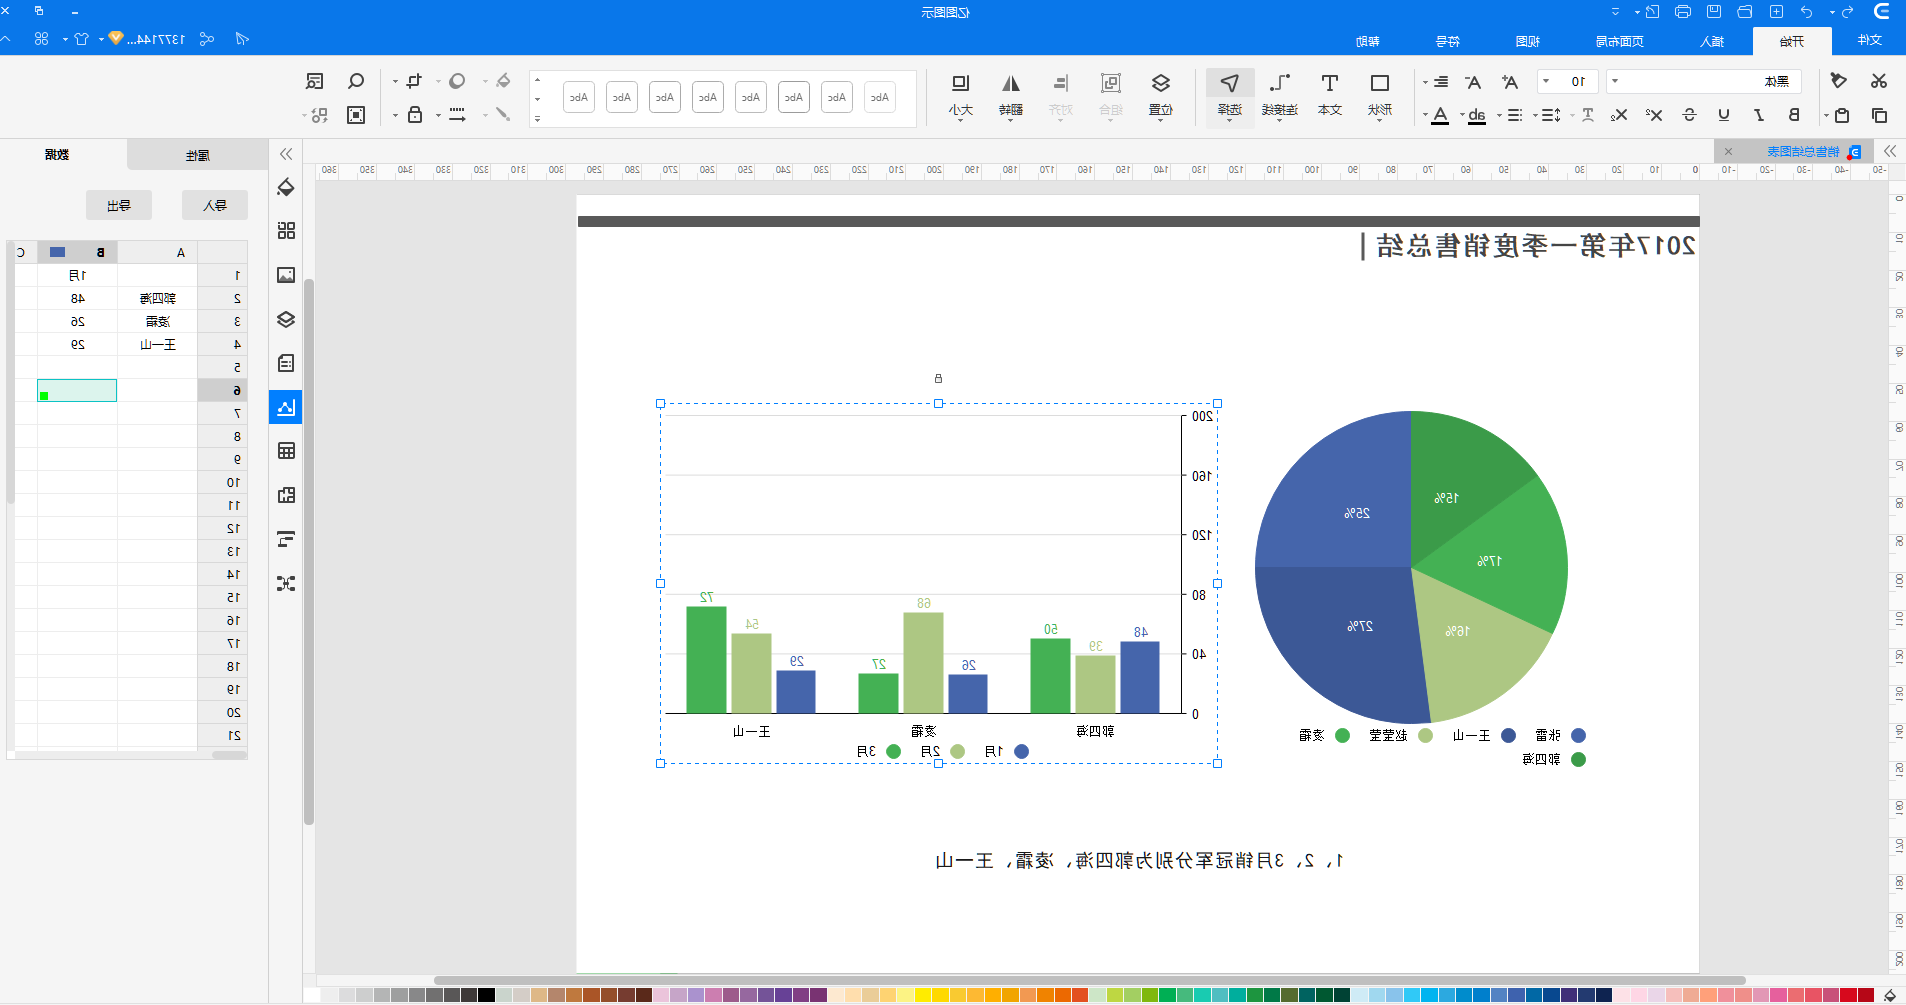Open the 文件 File menu tab
Viewport: 1906px width, 1005px height.
[1870, 41]
